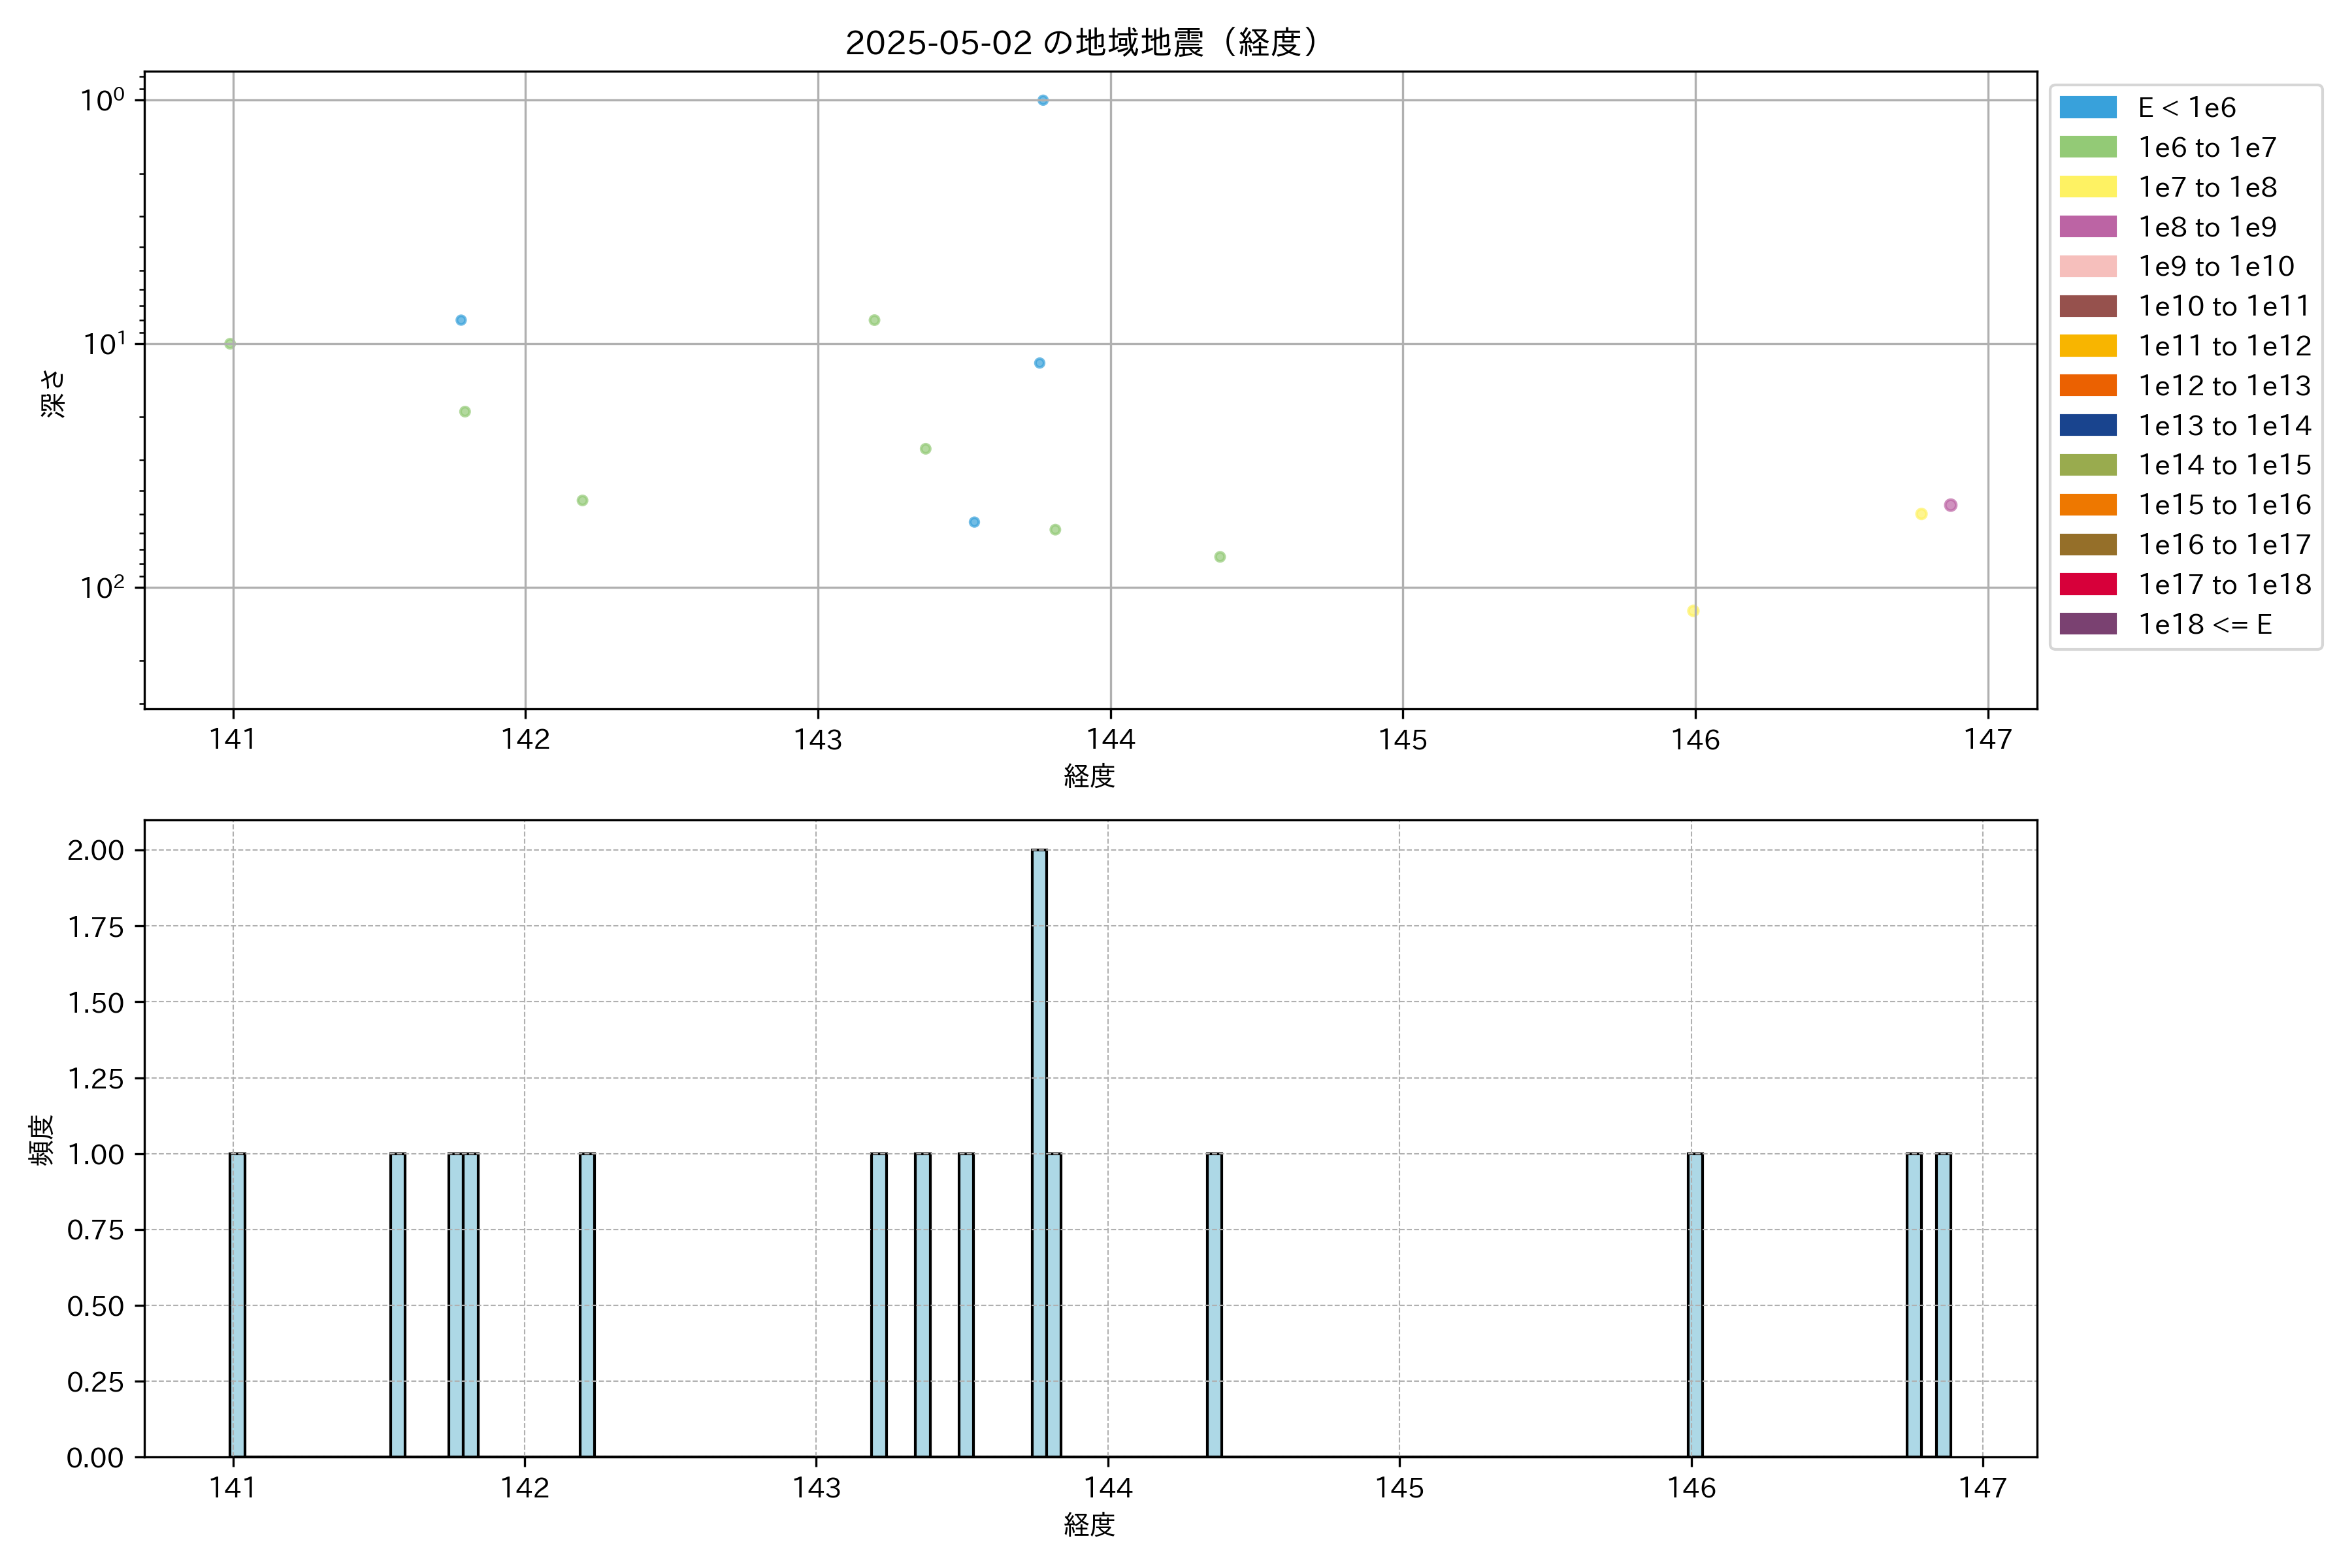Click the blue scatter point at depth 10^0
Image resolution: width=2352 pixels, height=1568 pixels.
[1043, 100]
